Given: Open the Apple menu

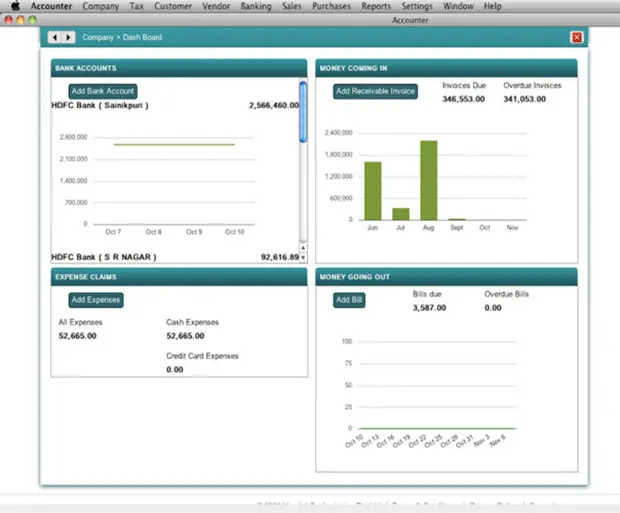Looking at the screenshot, I should 15,6.
